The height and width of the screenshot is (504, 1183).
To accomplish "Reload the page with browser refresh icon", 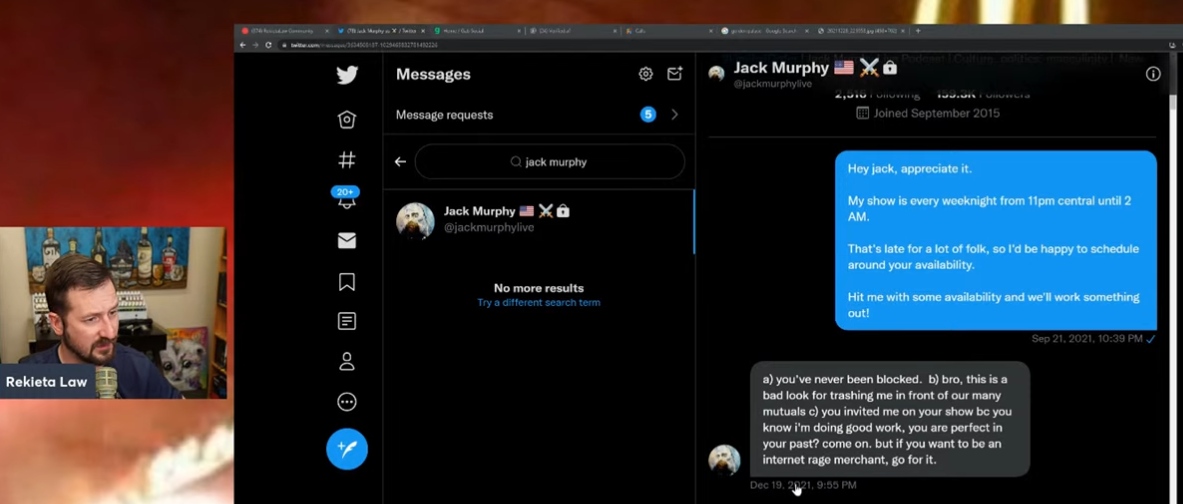I will tap(268, 45).
